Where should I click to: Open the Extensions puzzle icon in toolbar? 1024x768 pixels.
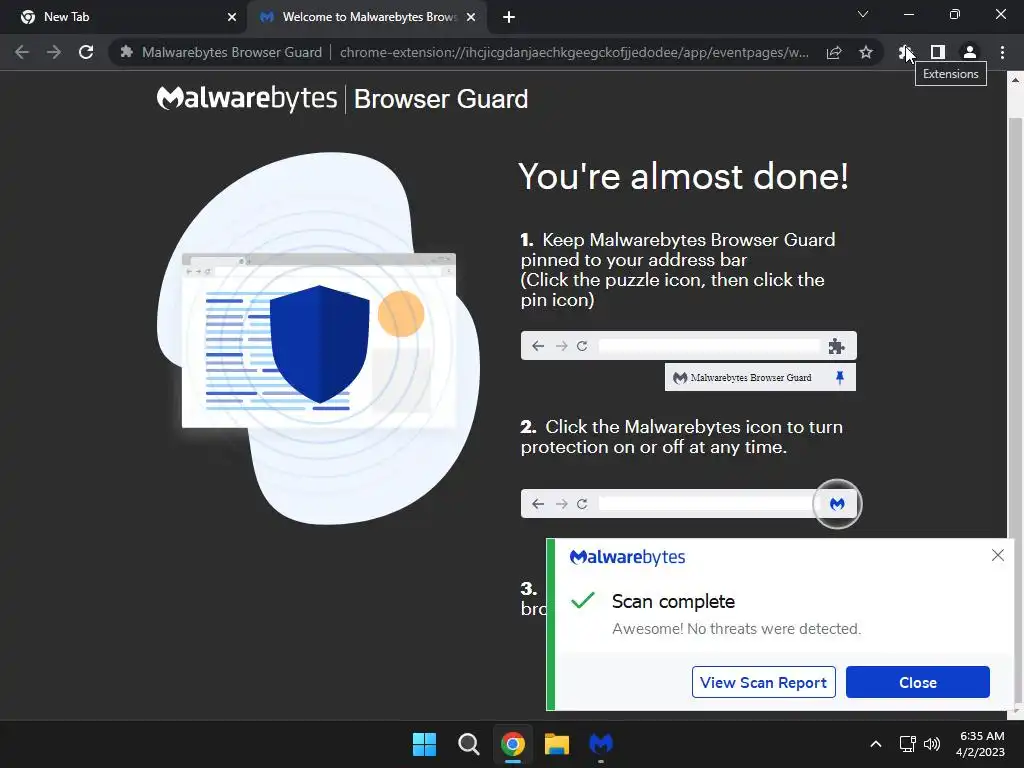[904, 52]
